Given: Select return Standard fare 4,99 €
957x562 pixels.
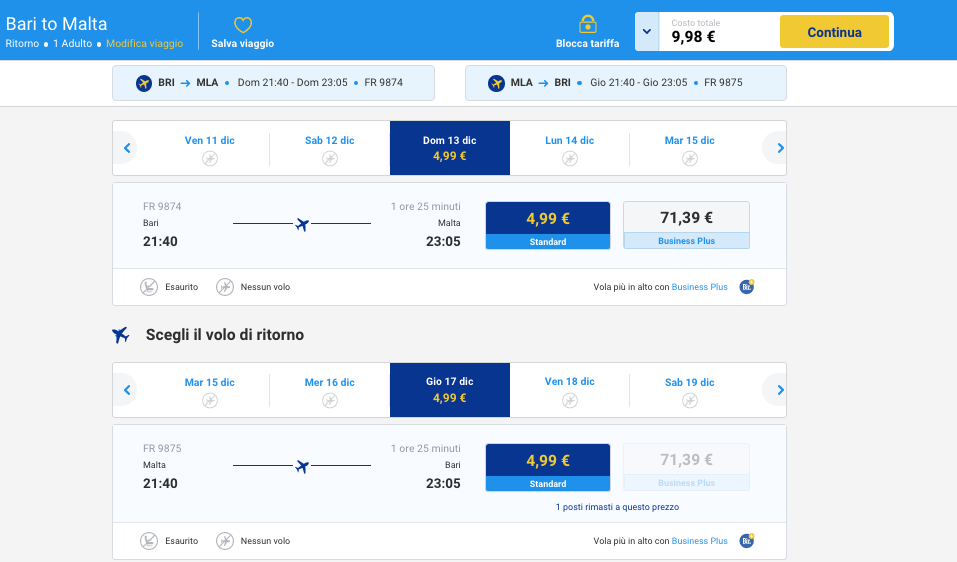Looking at the screenshot, I should pyautogui.click(x=547, y=467).
